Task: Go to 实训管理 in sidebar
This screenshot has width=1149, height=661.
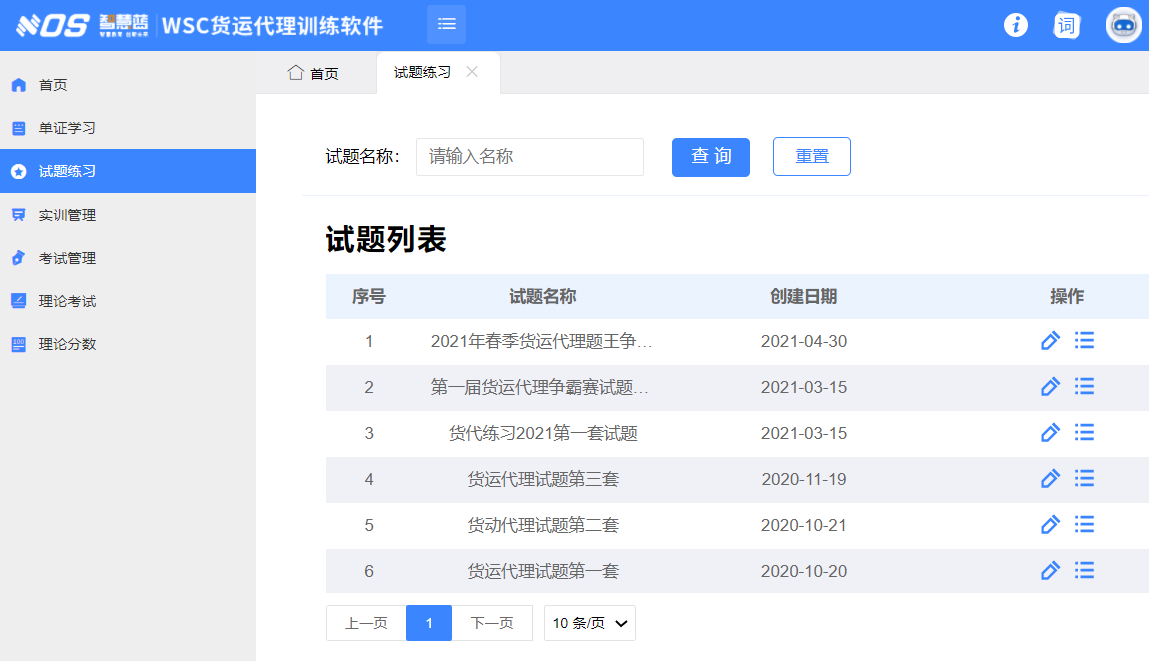Action: [67, 215]
